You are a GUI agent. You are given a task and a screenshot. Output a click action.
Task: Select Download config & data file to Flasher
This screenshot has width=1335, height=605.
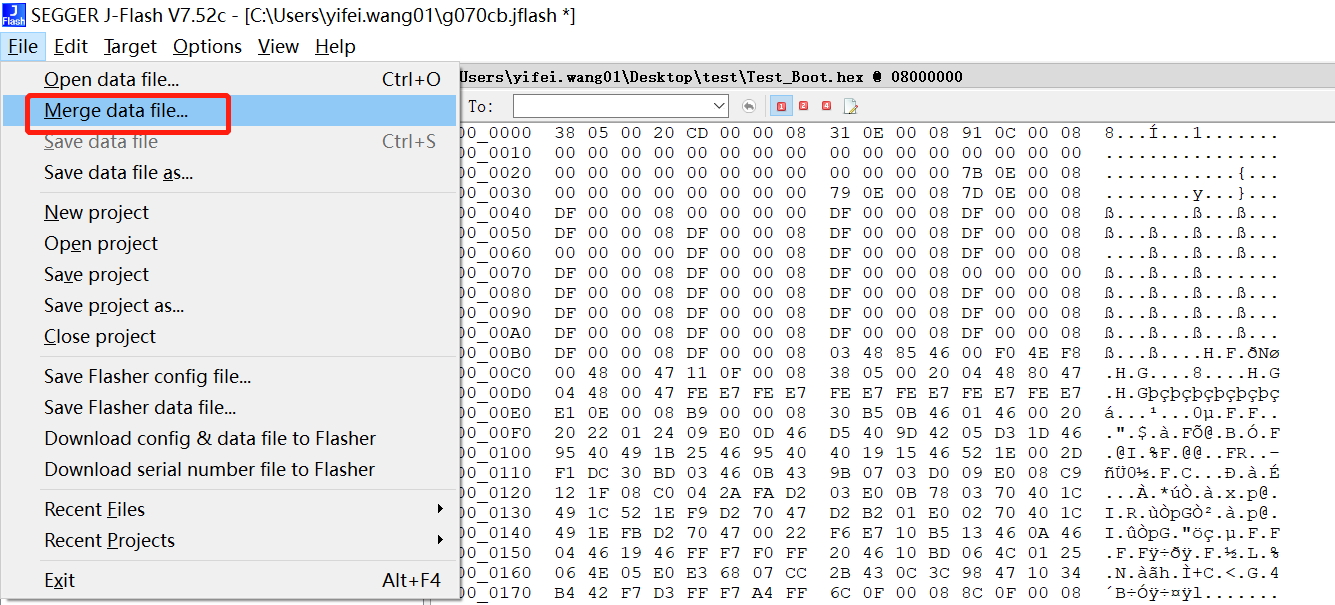(x=230, y=438)
